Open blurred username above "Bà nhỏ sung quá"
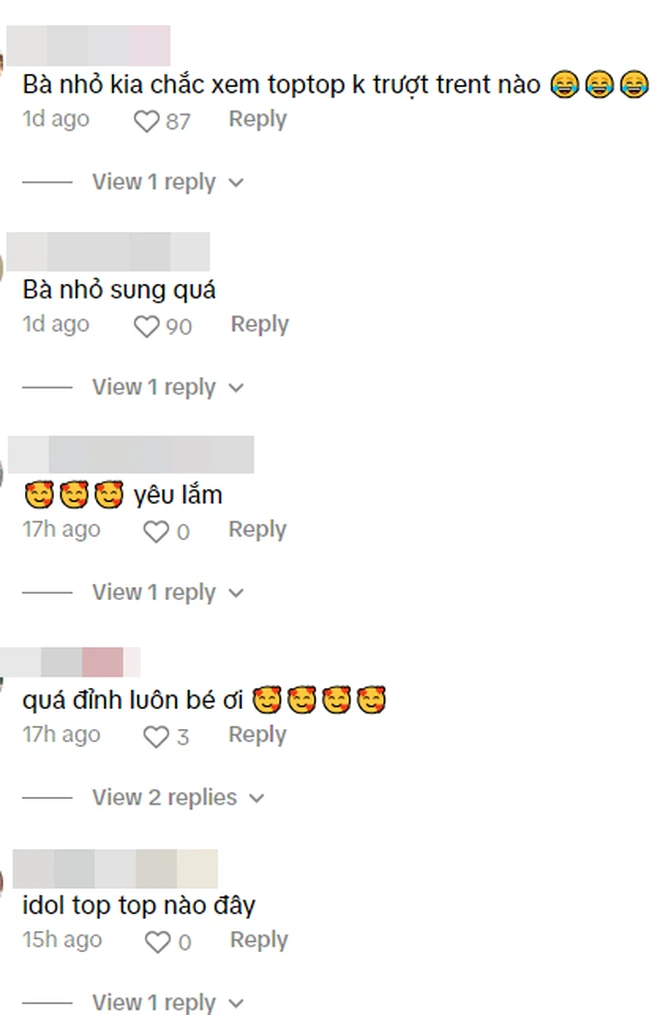The height and width of the screenshot is (1015, 660). click(108, 251)
